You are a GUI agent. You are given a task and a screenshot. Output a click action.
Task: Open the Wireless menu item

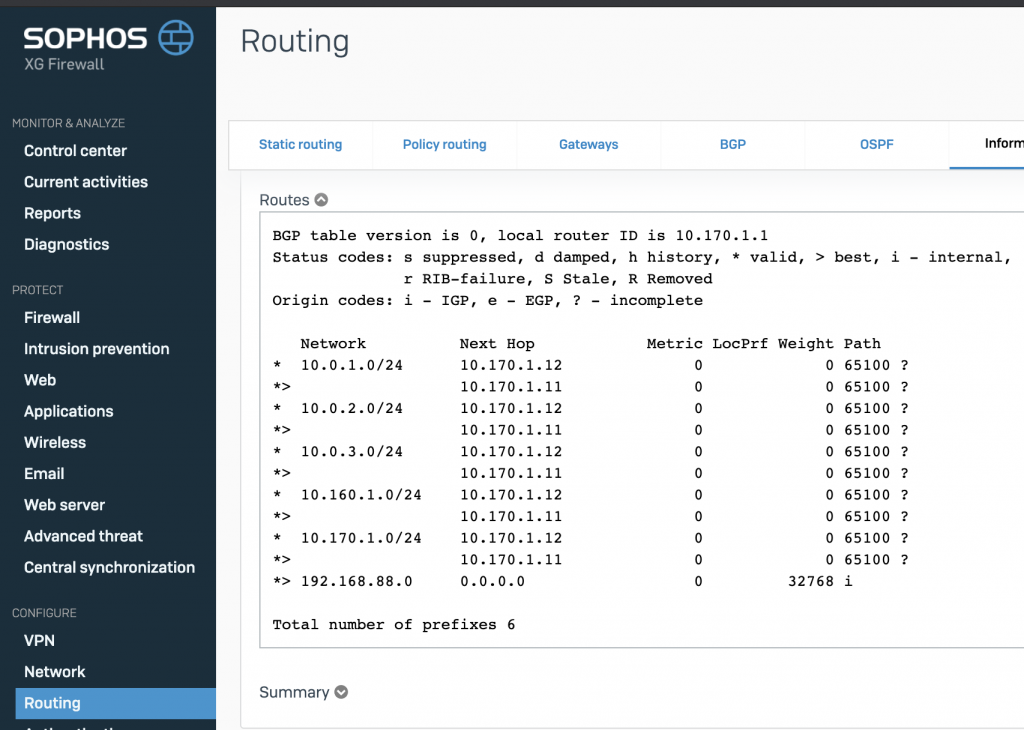(x=55, y=443)
